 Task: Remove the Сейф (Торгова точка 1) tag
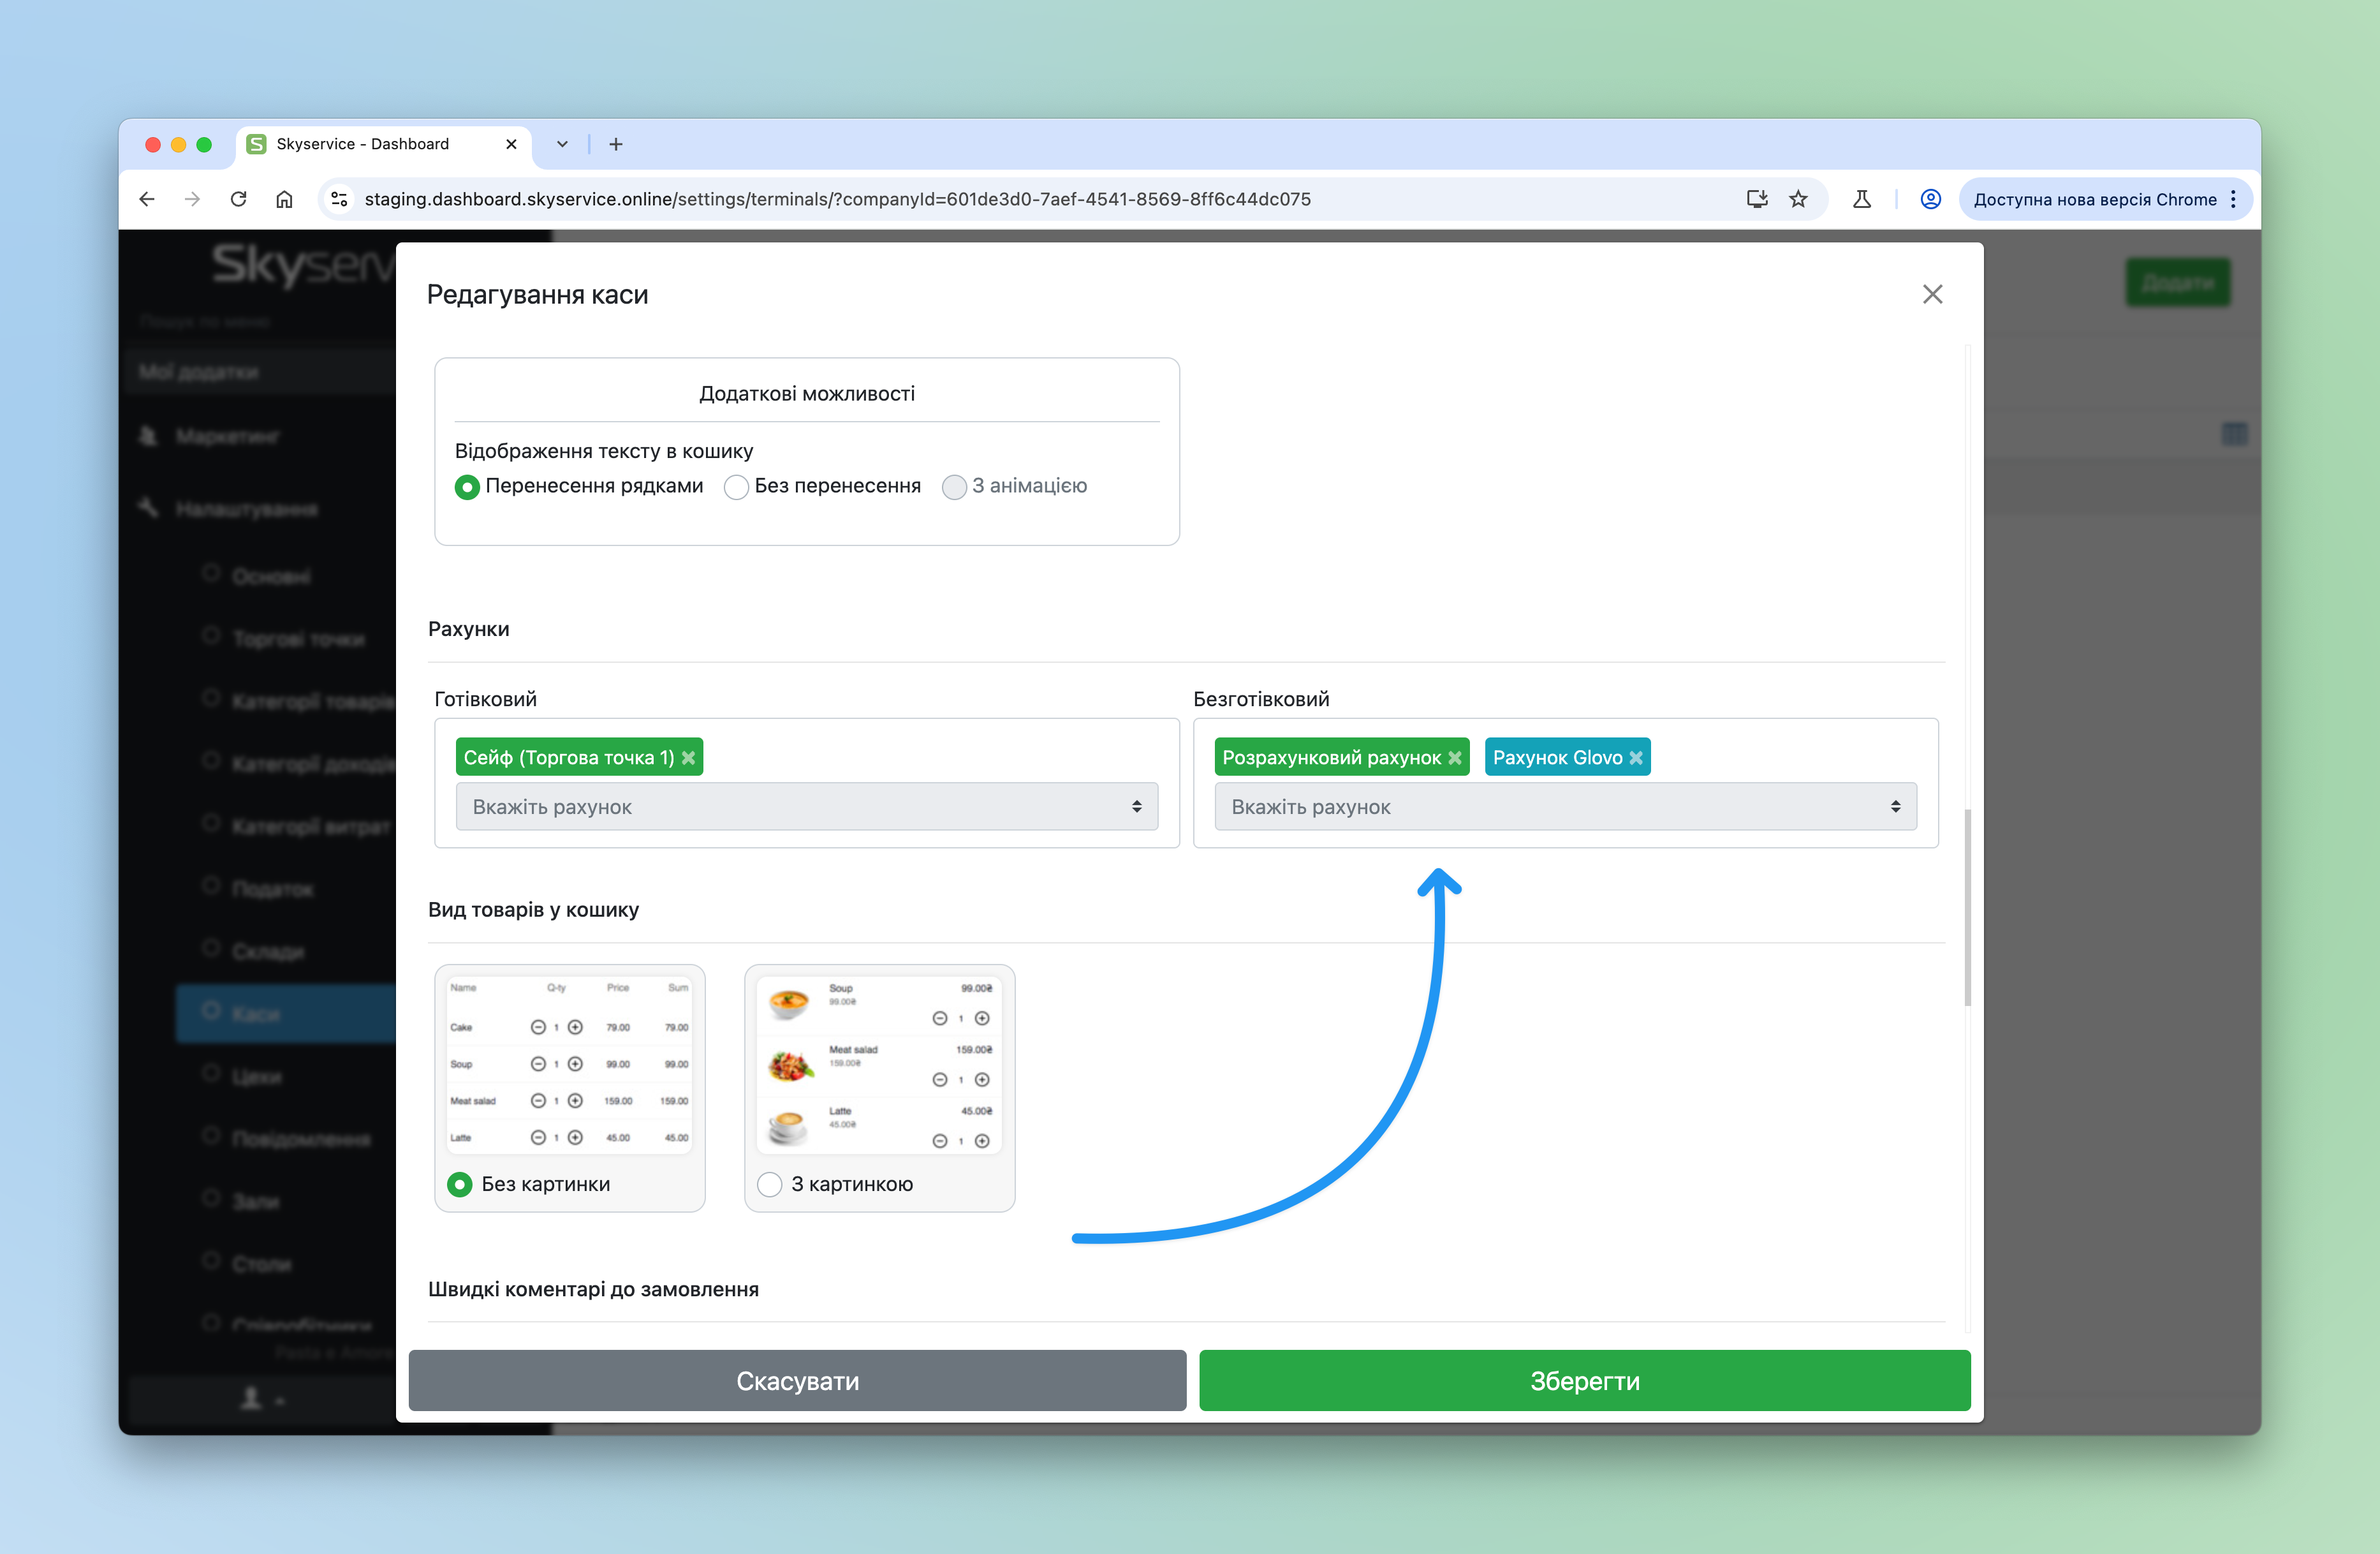[688, 758]
